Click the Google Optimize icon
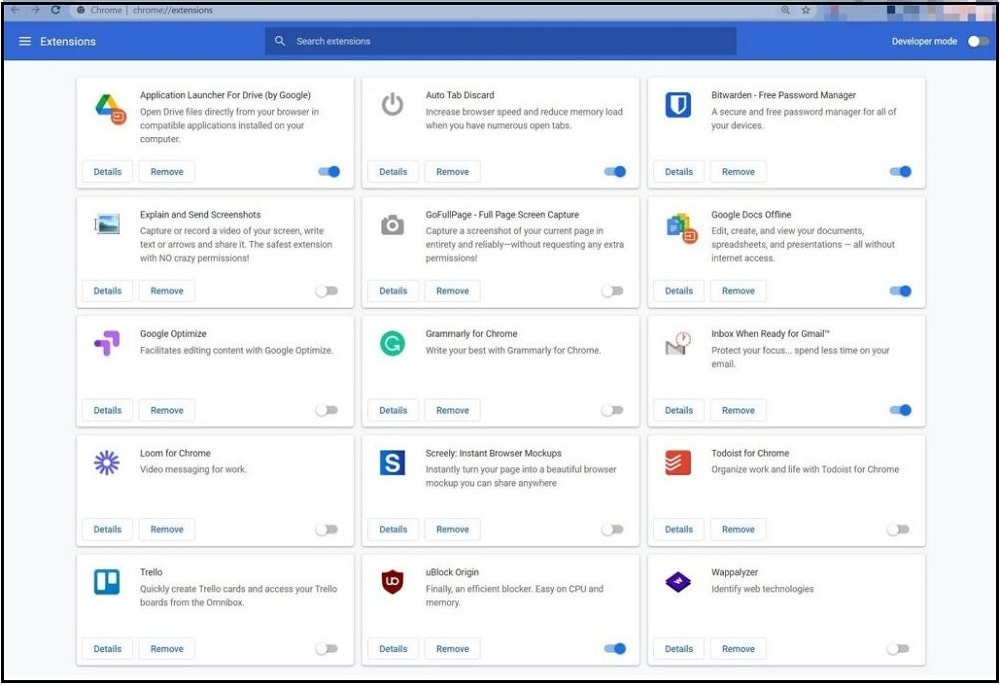The height and width of the screenshot is (685, 1000). (107, 343)
